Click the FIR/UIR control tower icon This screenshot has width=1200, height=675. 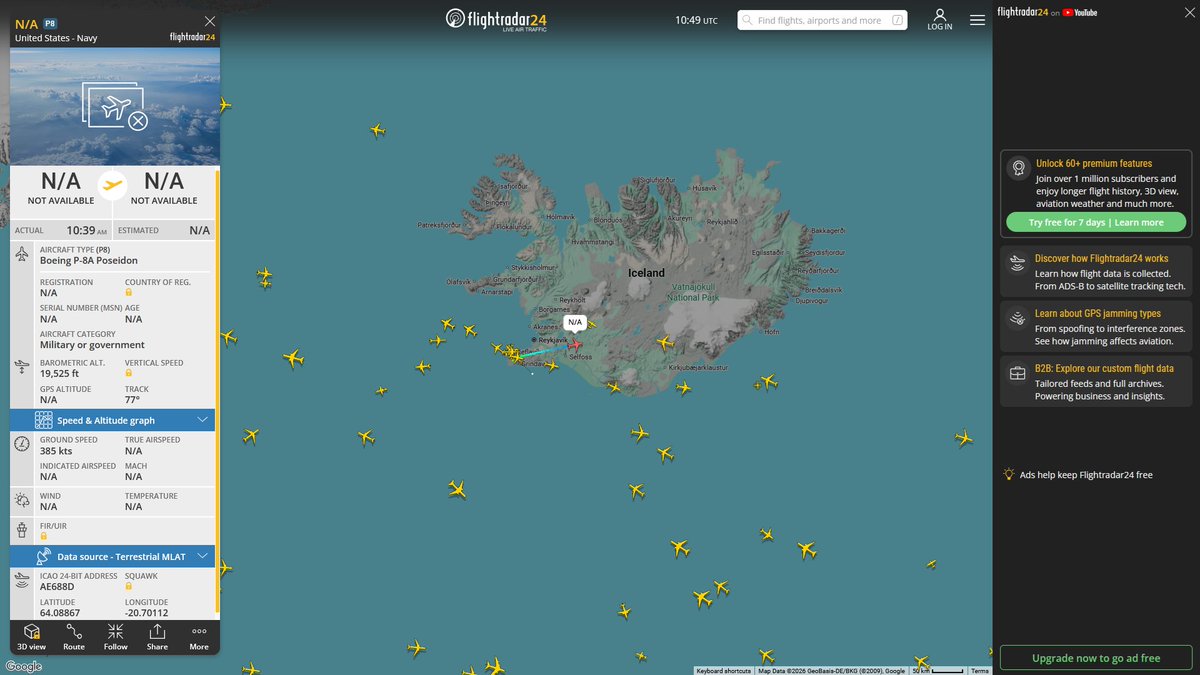tap(22, 530)
